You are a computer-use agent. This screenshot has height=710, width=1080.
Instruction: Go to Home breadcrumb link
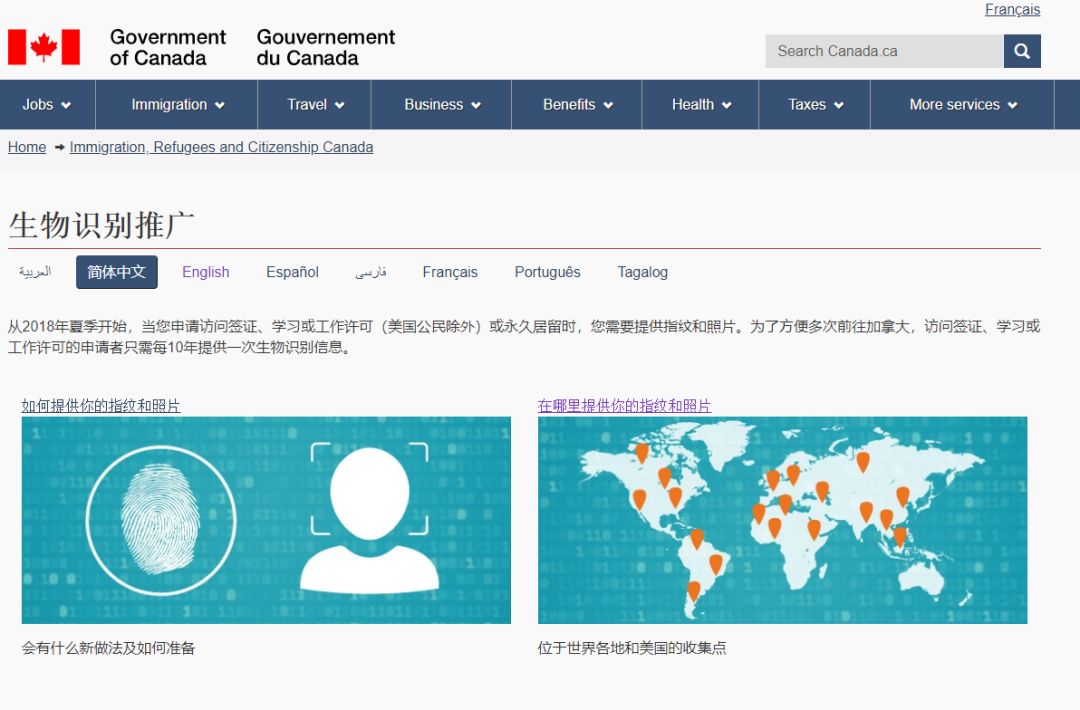27,147
